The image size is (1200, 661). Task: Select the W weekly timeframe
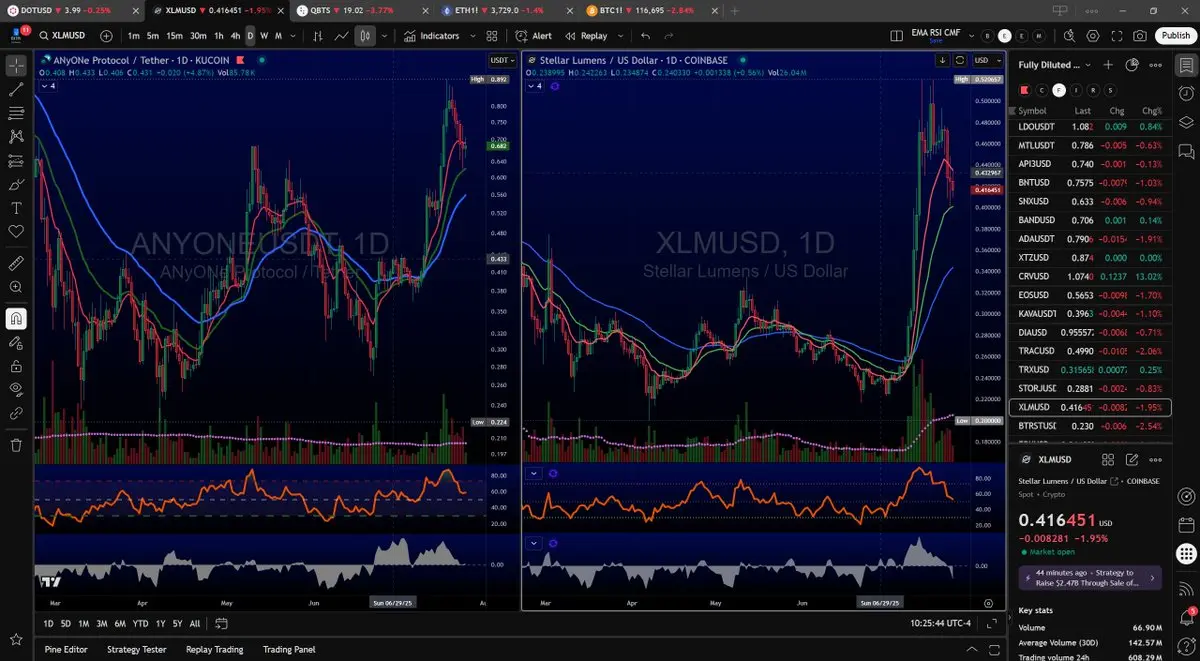[x=264, y=35]
